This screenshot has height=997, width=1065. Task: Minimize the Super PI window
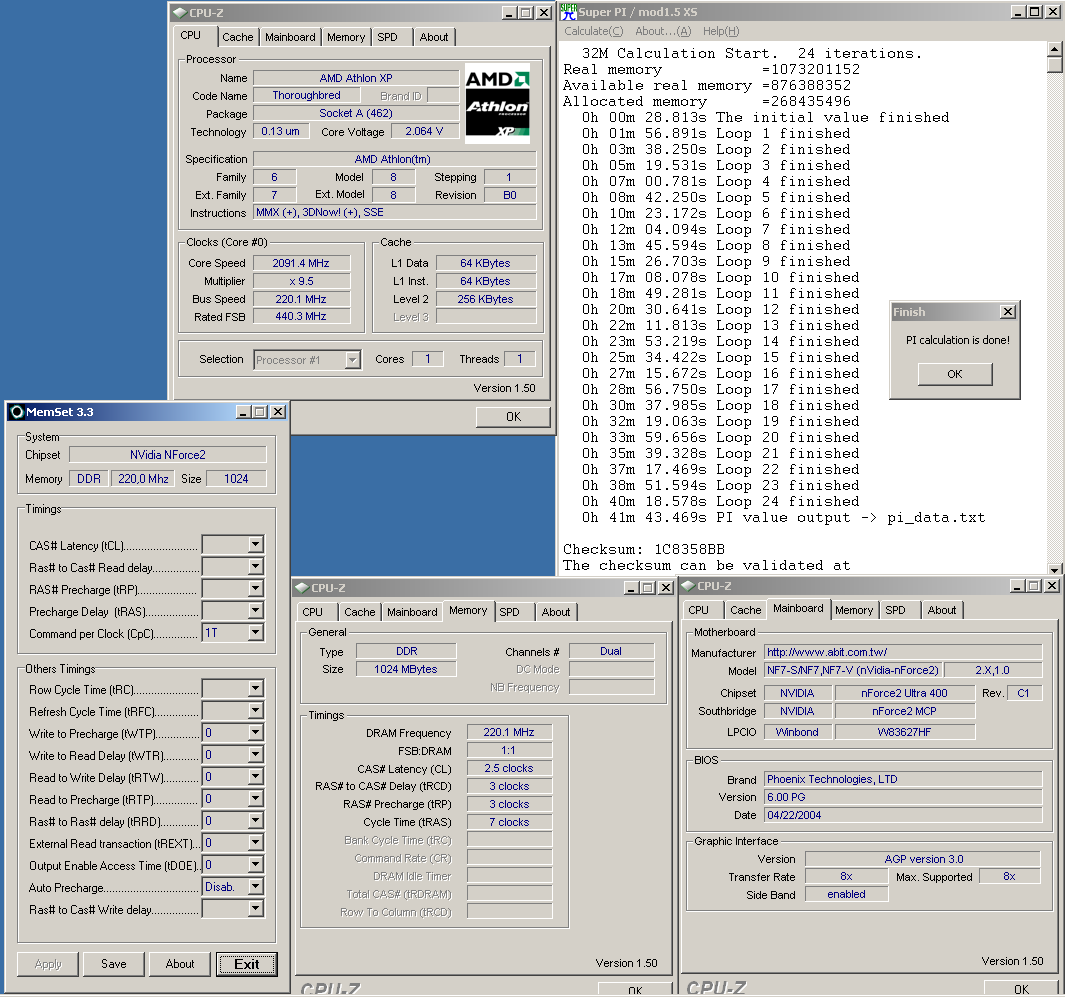click(1017, 12)
